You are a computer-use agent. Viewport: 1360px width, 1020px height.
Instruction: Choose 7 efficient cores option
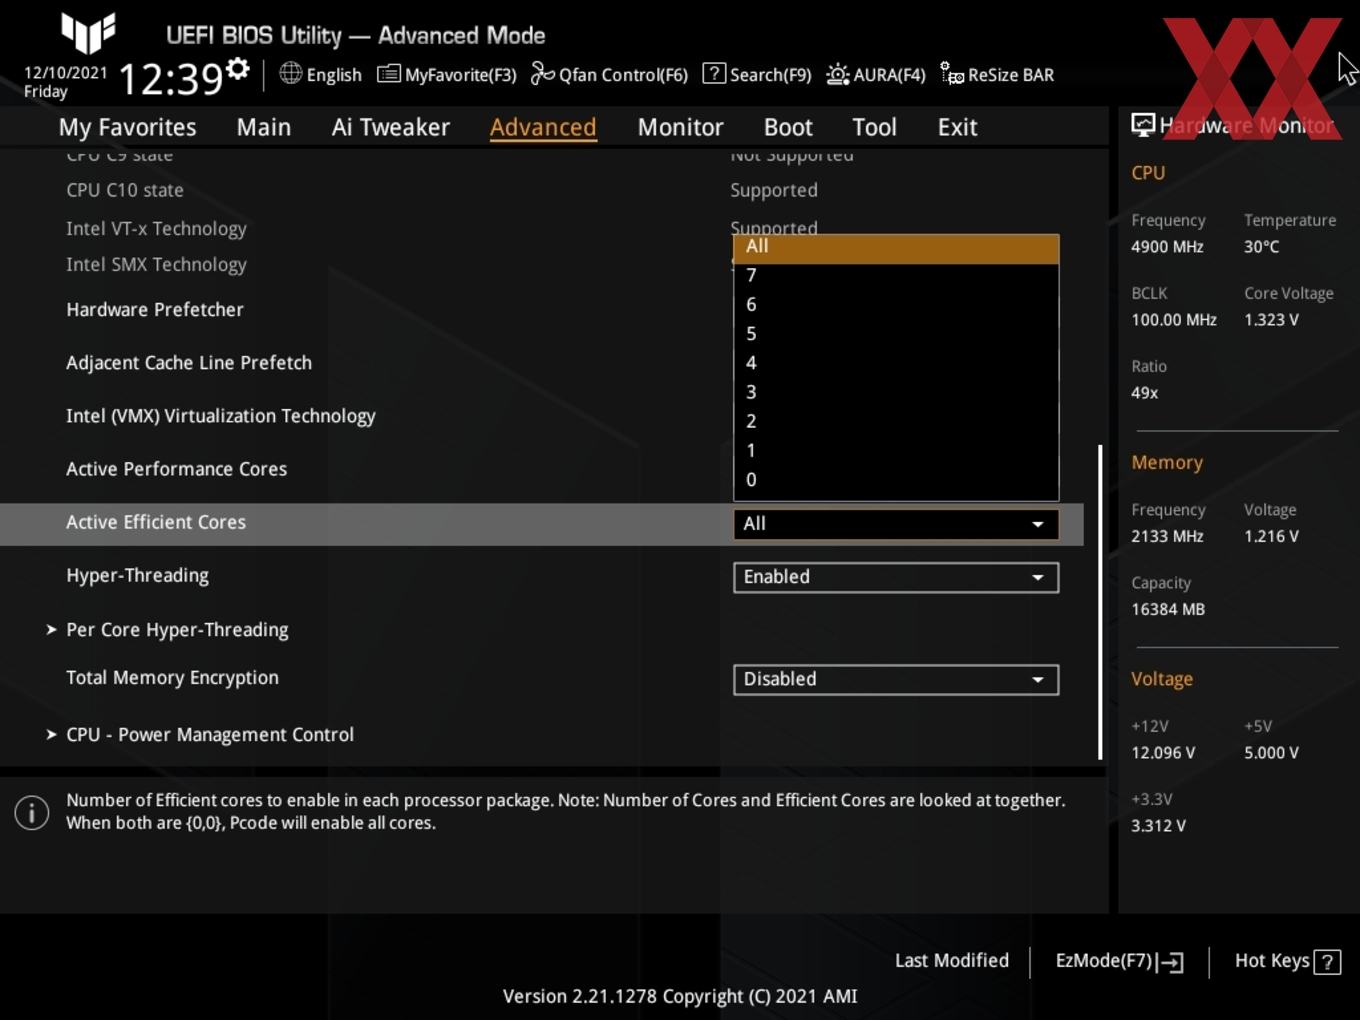point(896,275)
